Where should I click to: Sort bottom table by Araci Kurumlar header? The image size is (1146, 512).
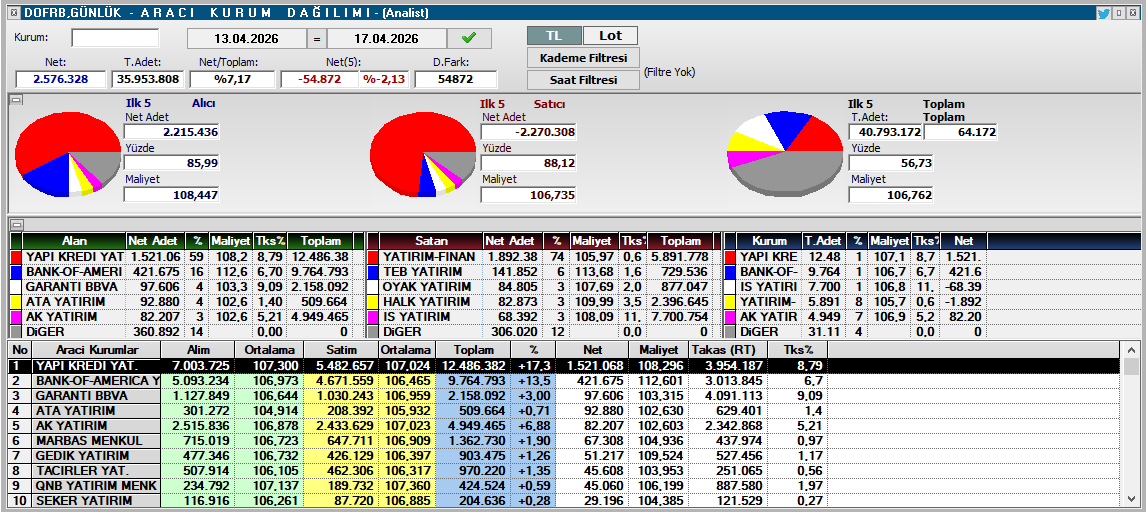click(x=96, y=350)
